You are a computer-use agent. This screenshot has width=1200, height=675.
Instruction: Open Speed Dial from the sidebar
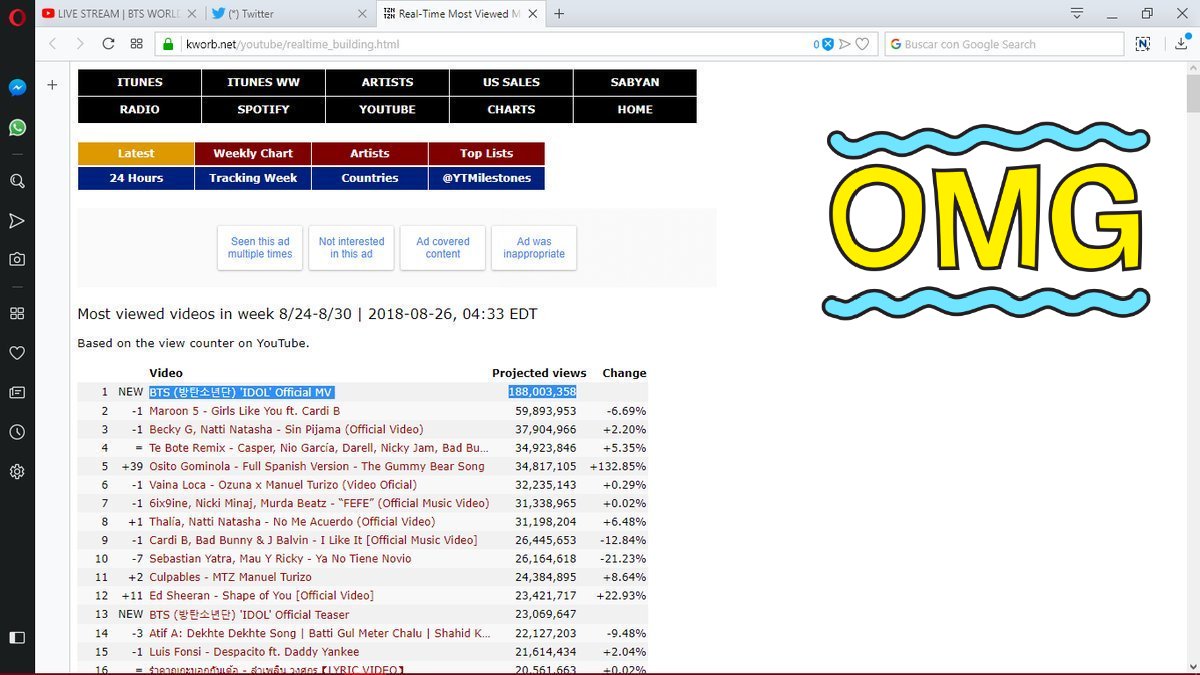(x=17, y=313)
